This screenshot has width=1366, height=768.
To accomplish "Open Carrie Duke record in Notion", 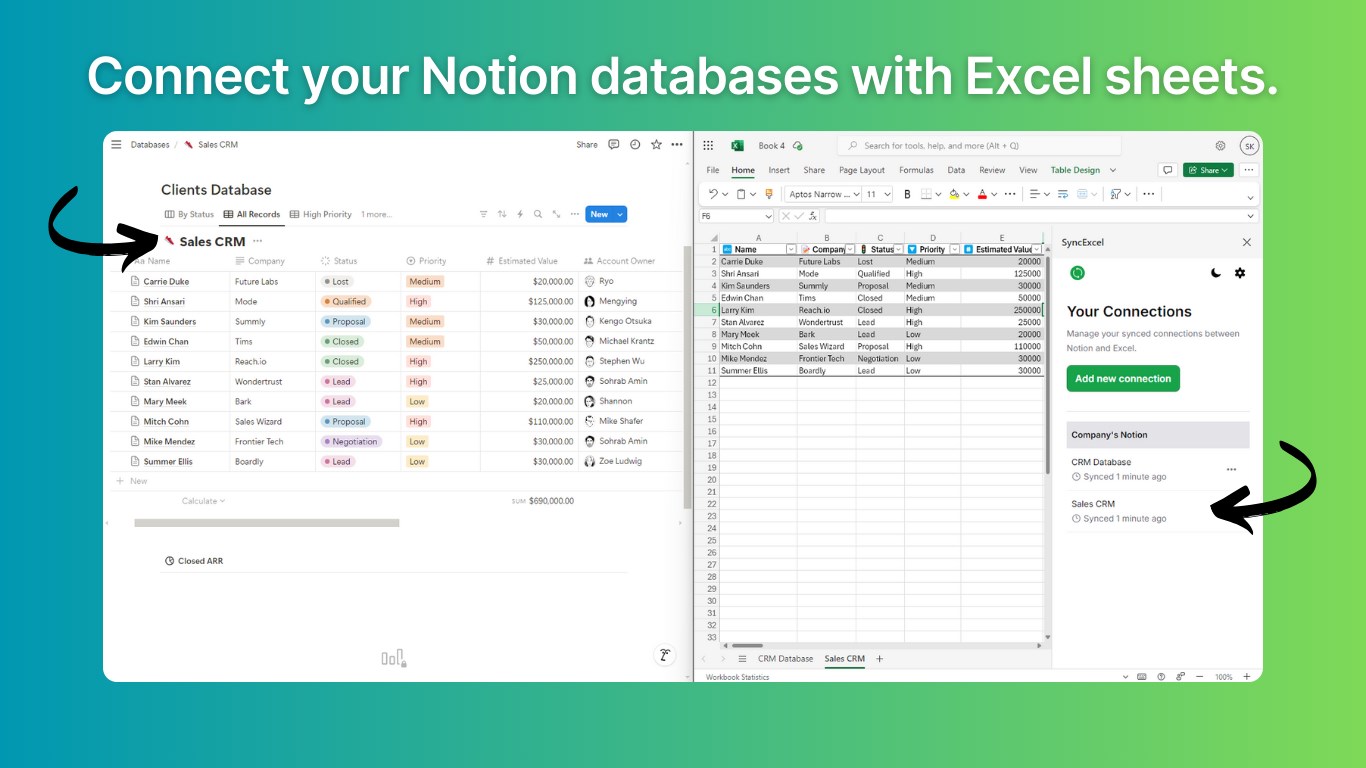I will tap(166, 281).
